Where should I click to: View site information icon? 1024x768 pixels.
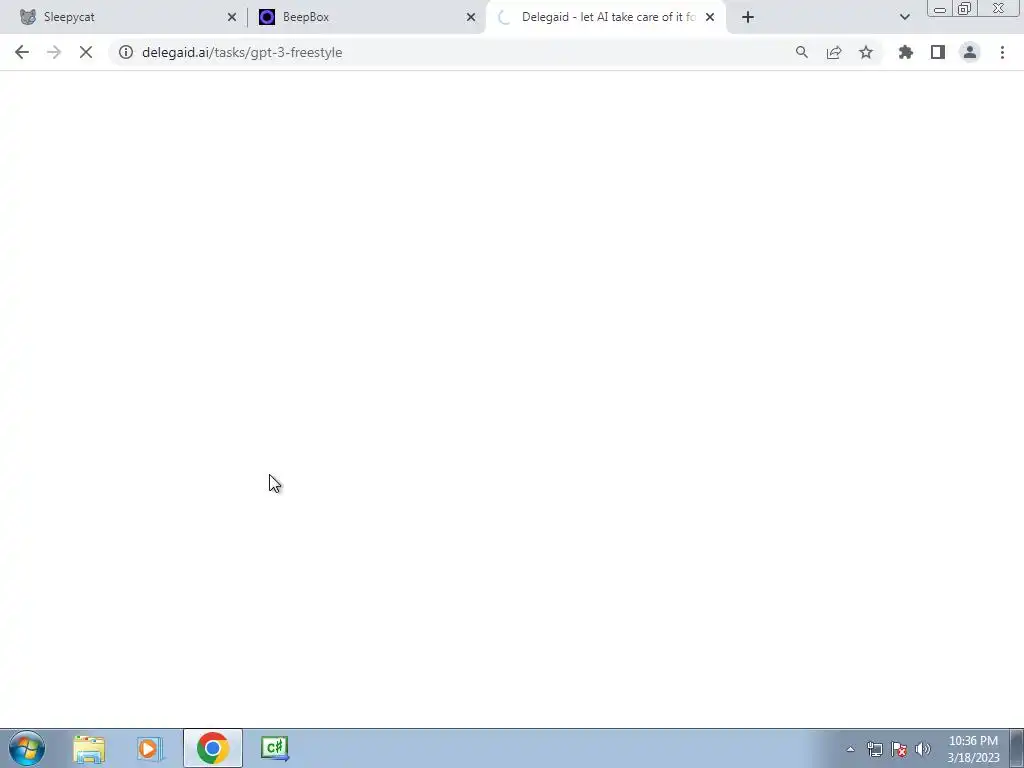(x=125, y=52)
